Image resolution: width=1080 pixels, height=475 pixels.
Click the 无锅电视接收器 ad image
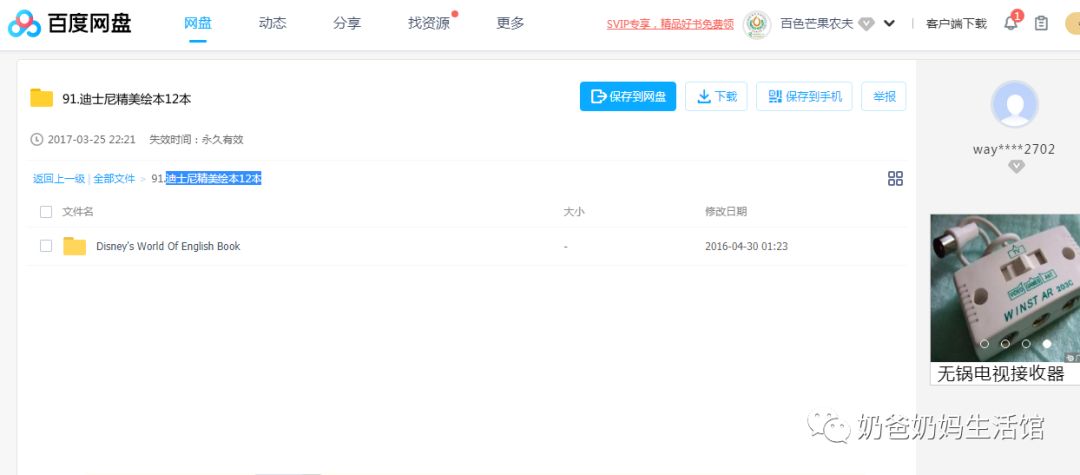(1005, 288)
